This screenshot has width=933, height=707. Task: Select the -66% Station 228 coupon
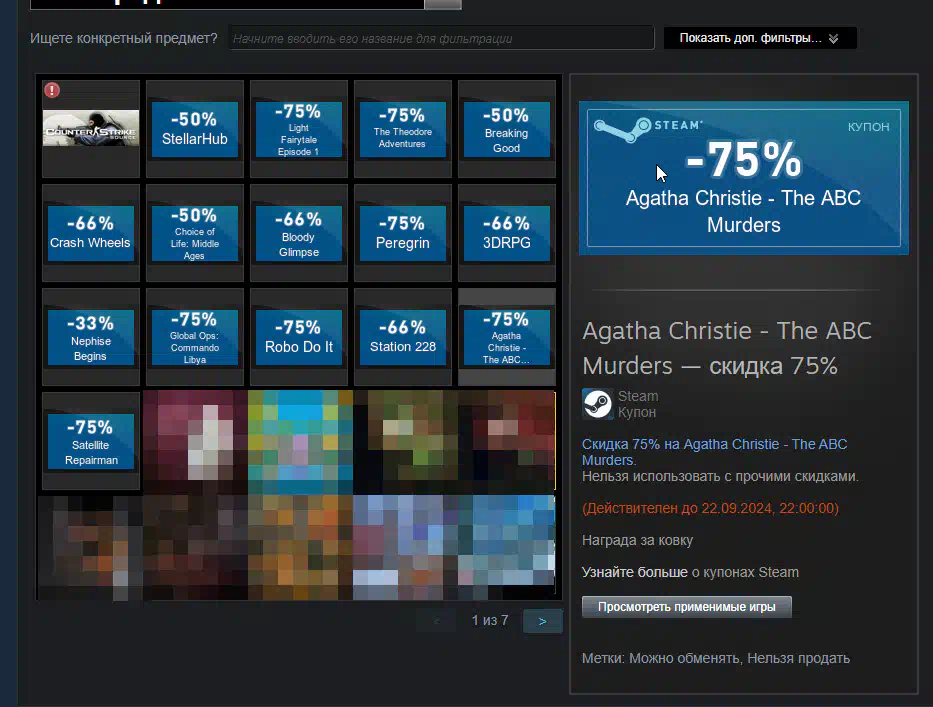403,337
